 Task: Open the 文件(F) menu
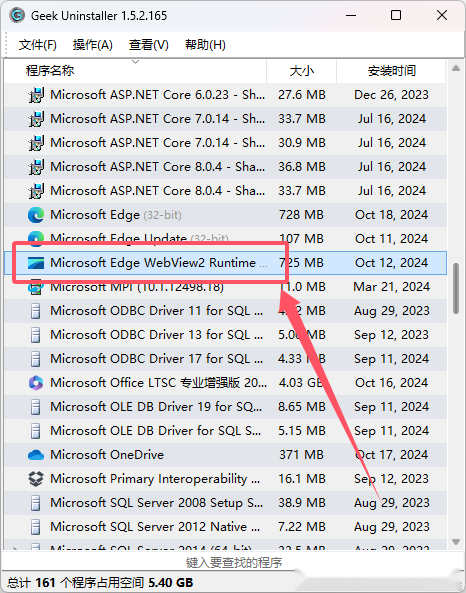click(x=38, y=45)
